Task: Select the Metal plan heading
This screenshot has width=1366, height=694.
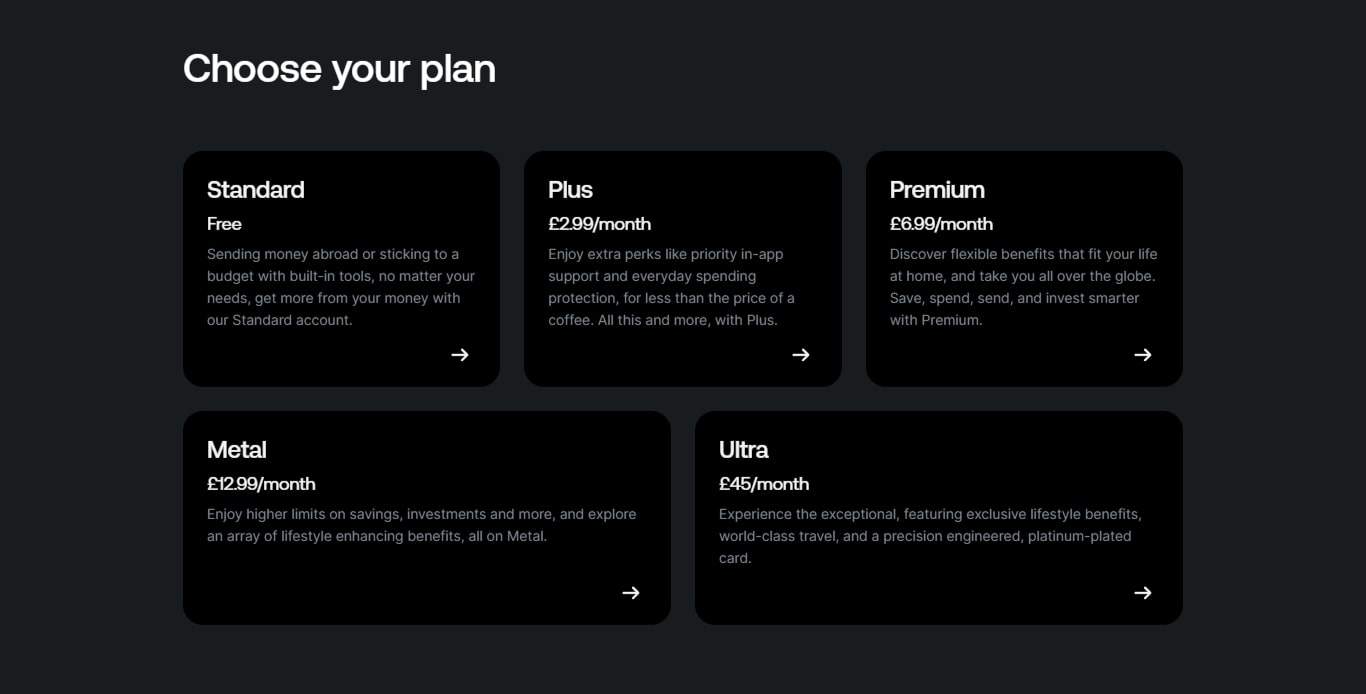Action: pyautogui.click(x=237, y=450)
